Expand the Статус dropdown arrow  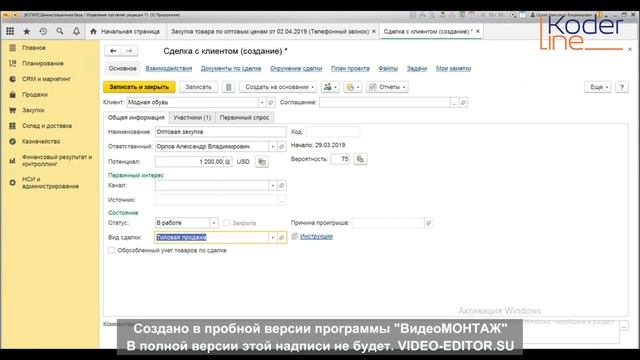[x=213, y=223]
